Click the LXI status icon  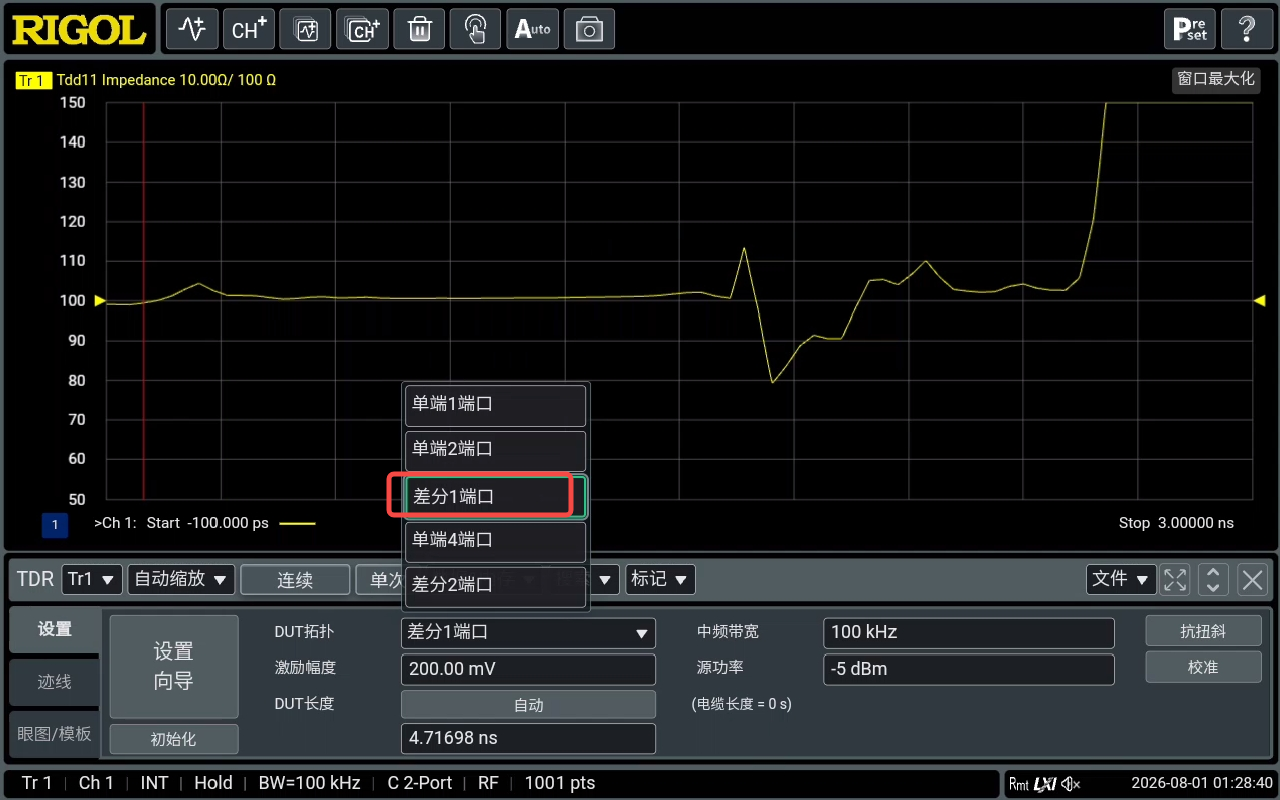click(x=1045, y=783)
